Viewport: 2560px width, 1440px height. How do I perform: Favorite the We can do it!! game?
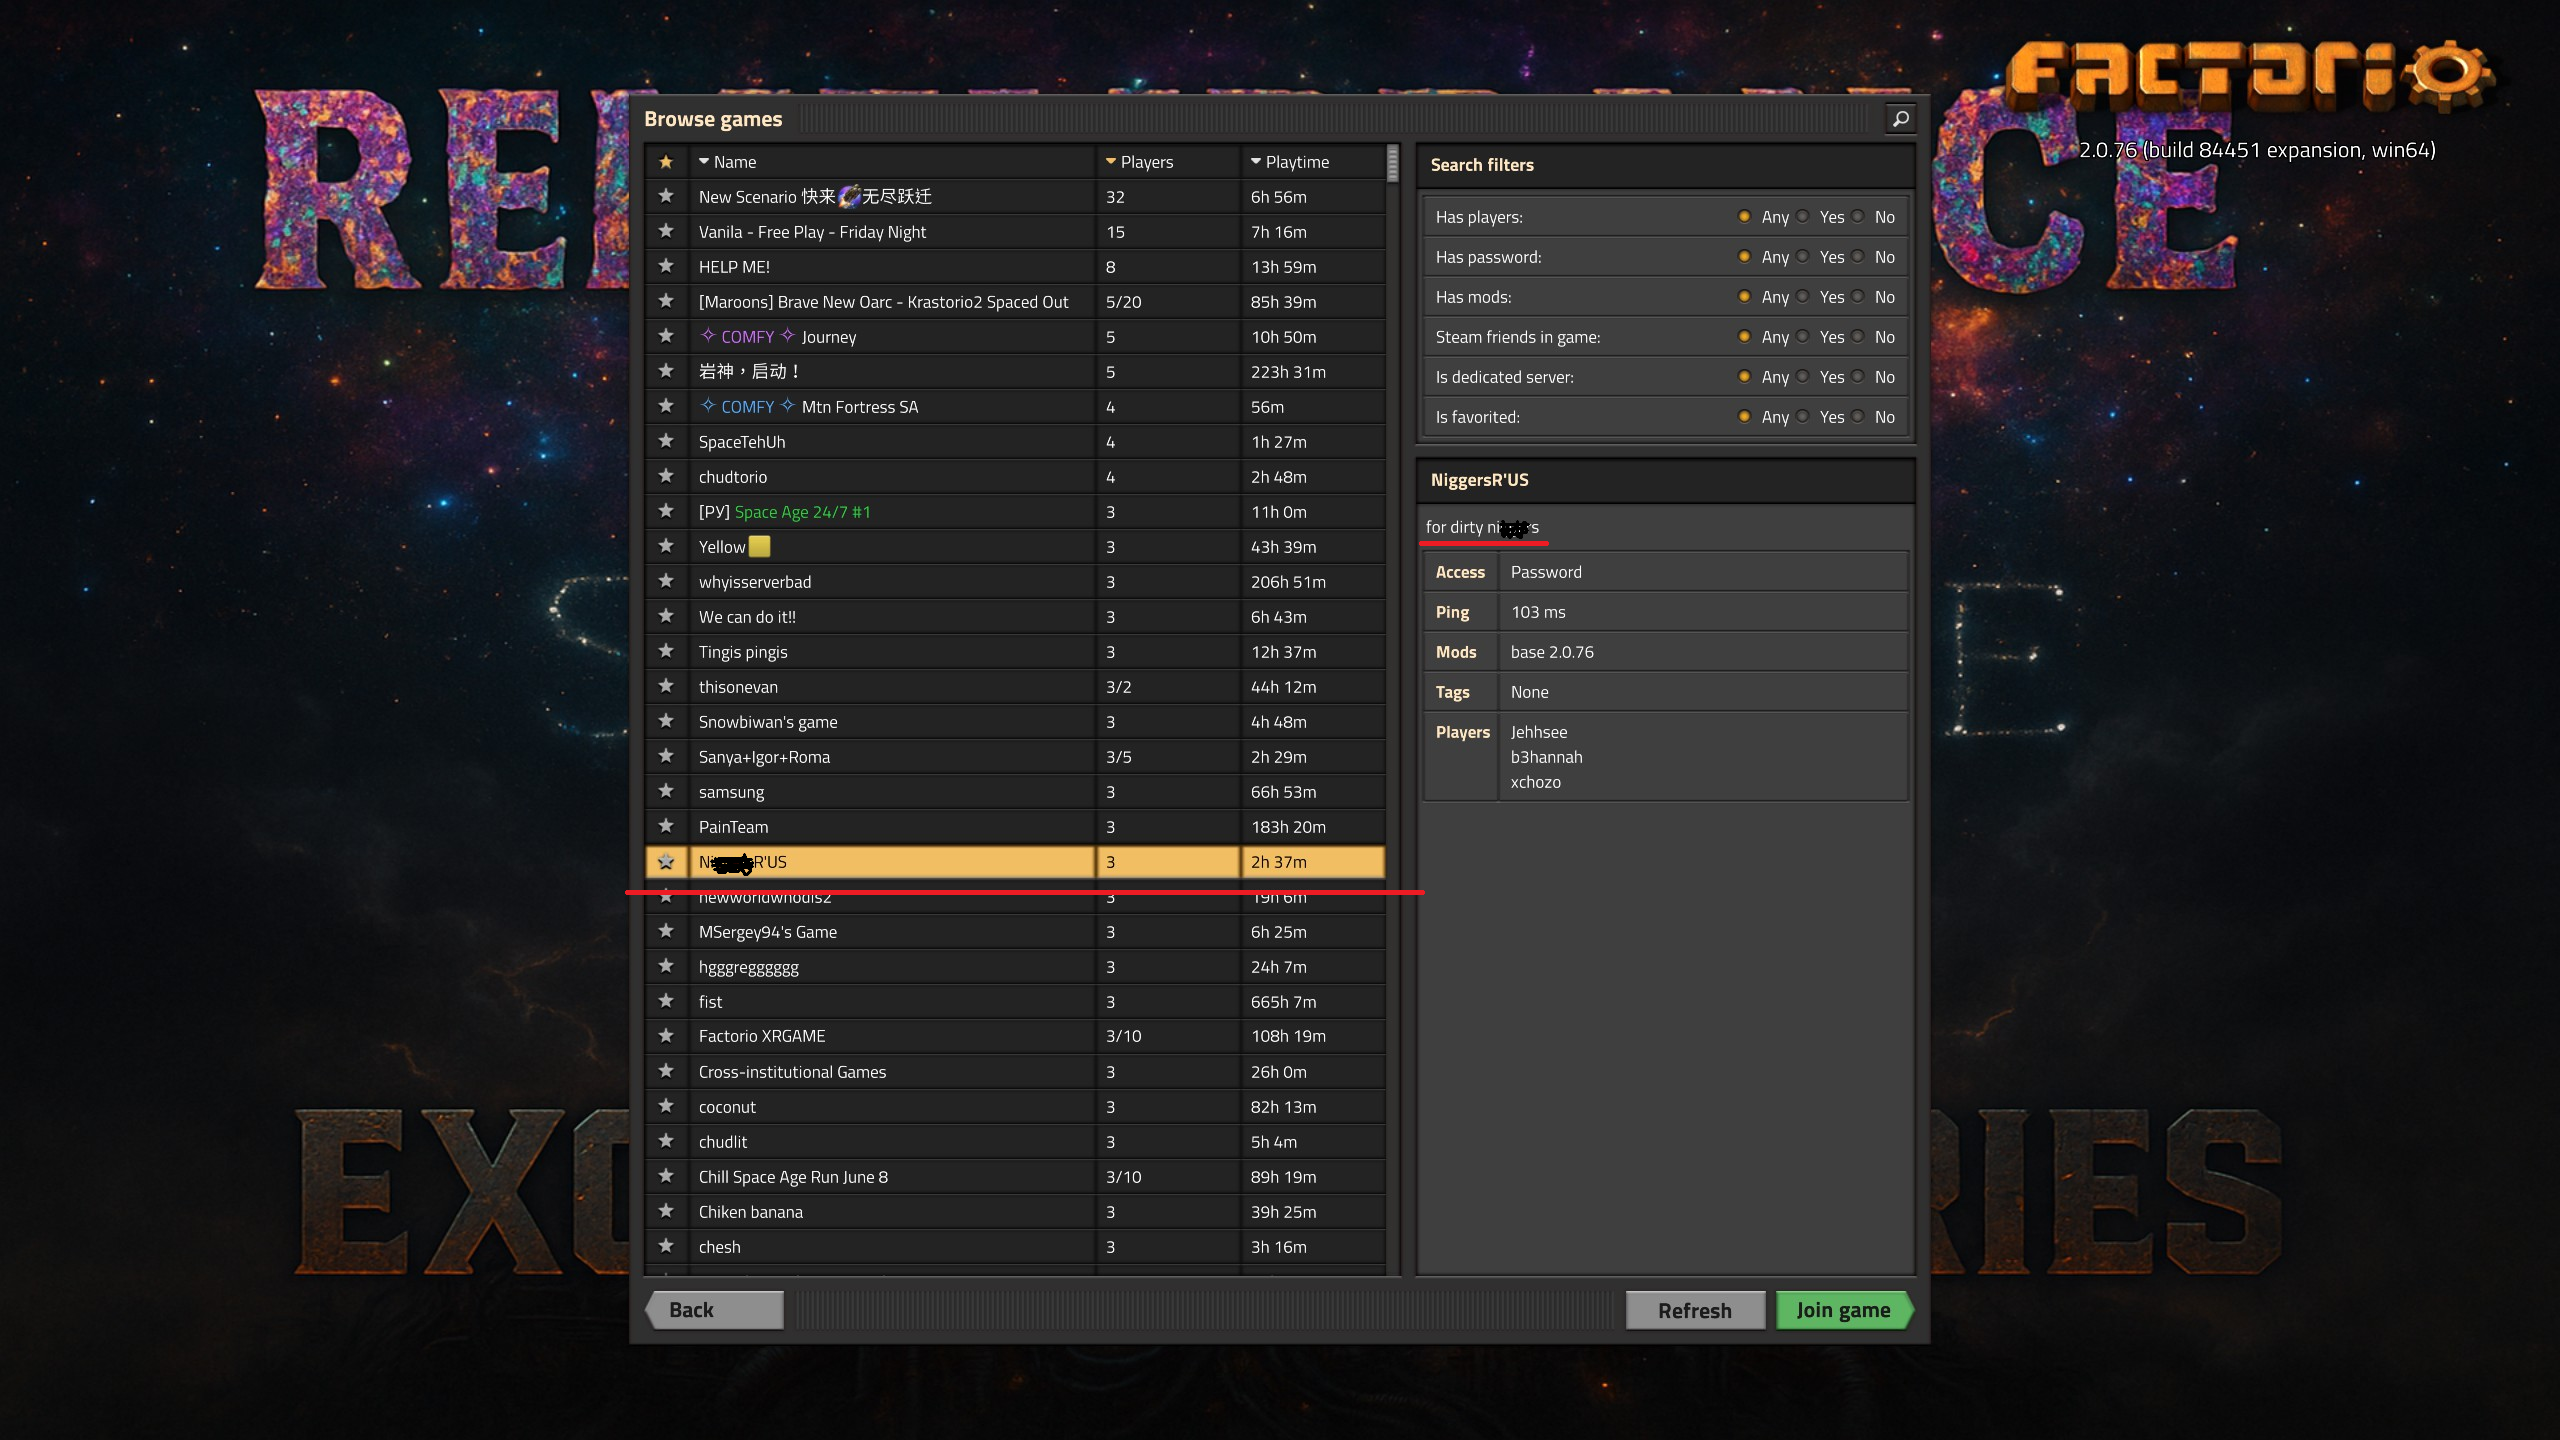(666, 617)
